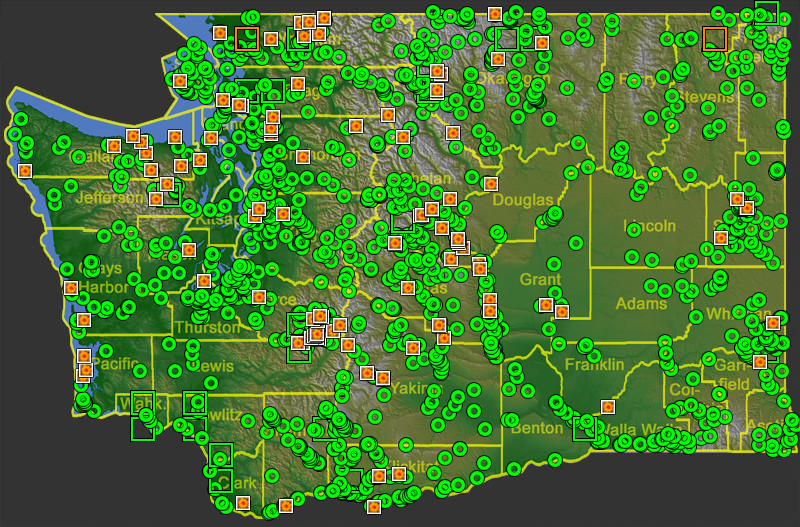The width and height of the screenshot is (800, 527).
Task: Click the Thurston county label
Action: point(206,327)
